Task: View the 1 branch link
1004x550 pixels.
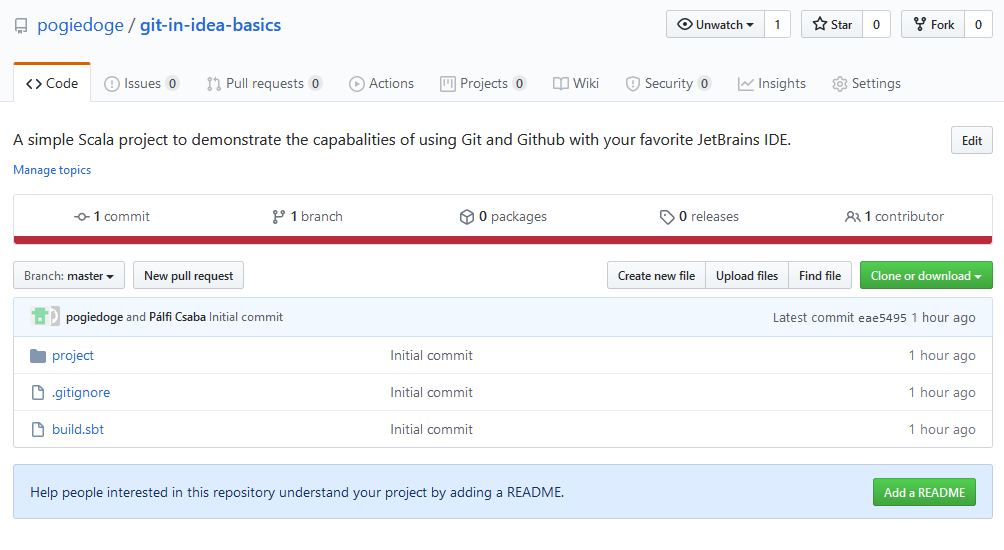Action: tap(307, 216)
